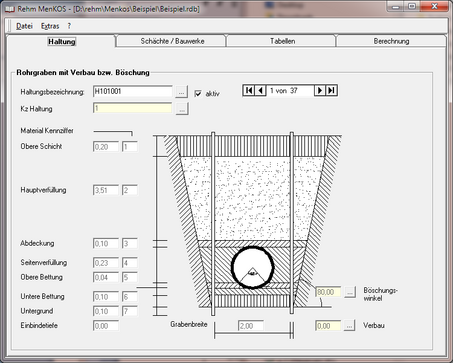Open the Extras menu
453x363 pixels.
click(50, 26)
